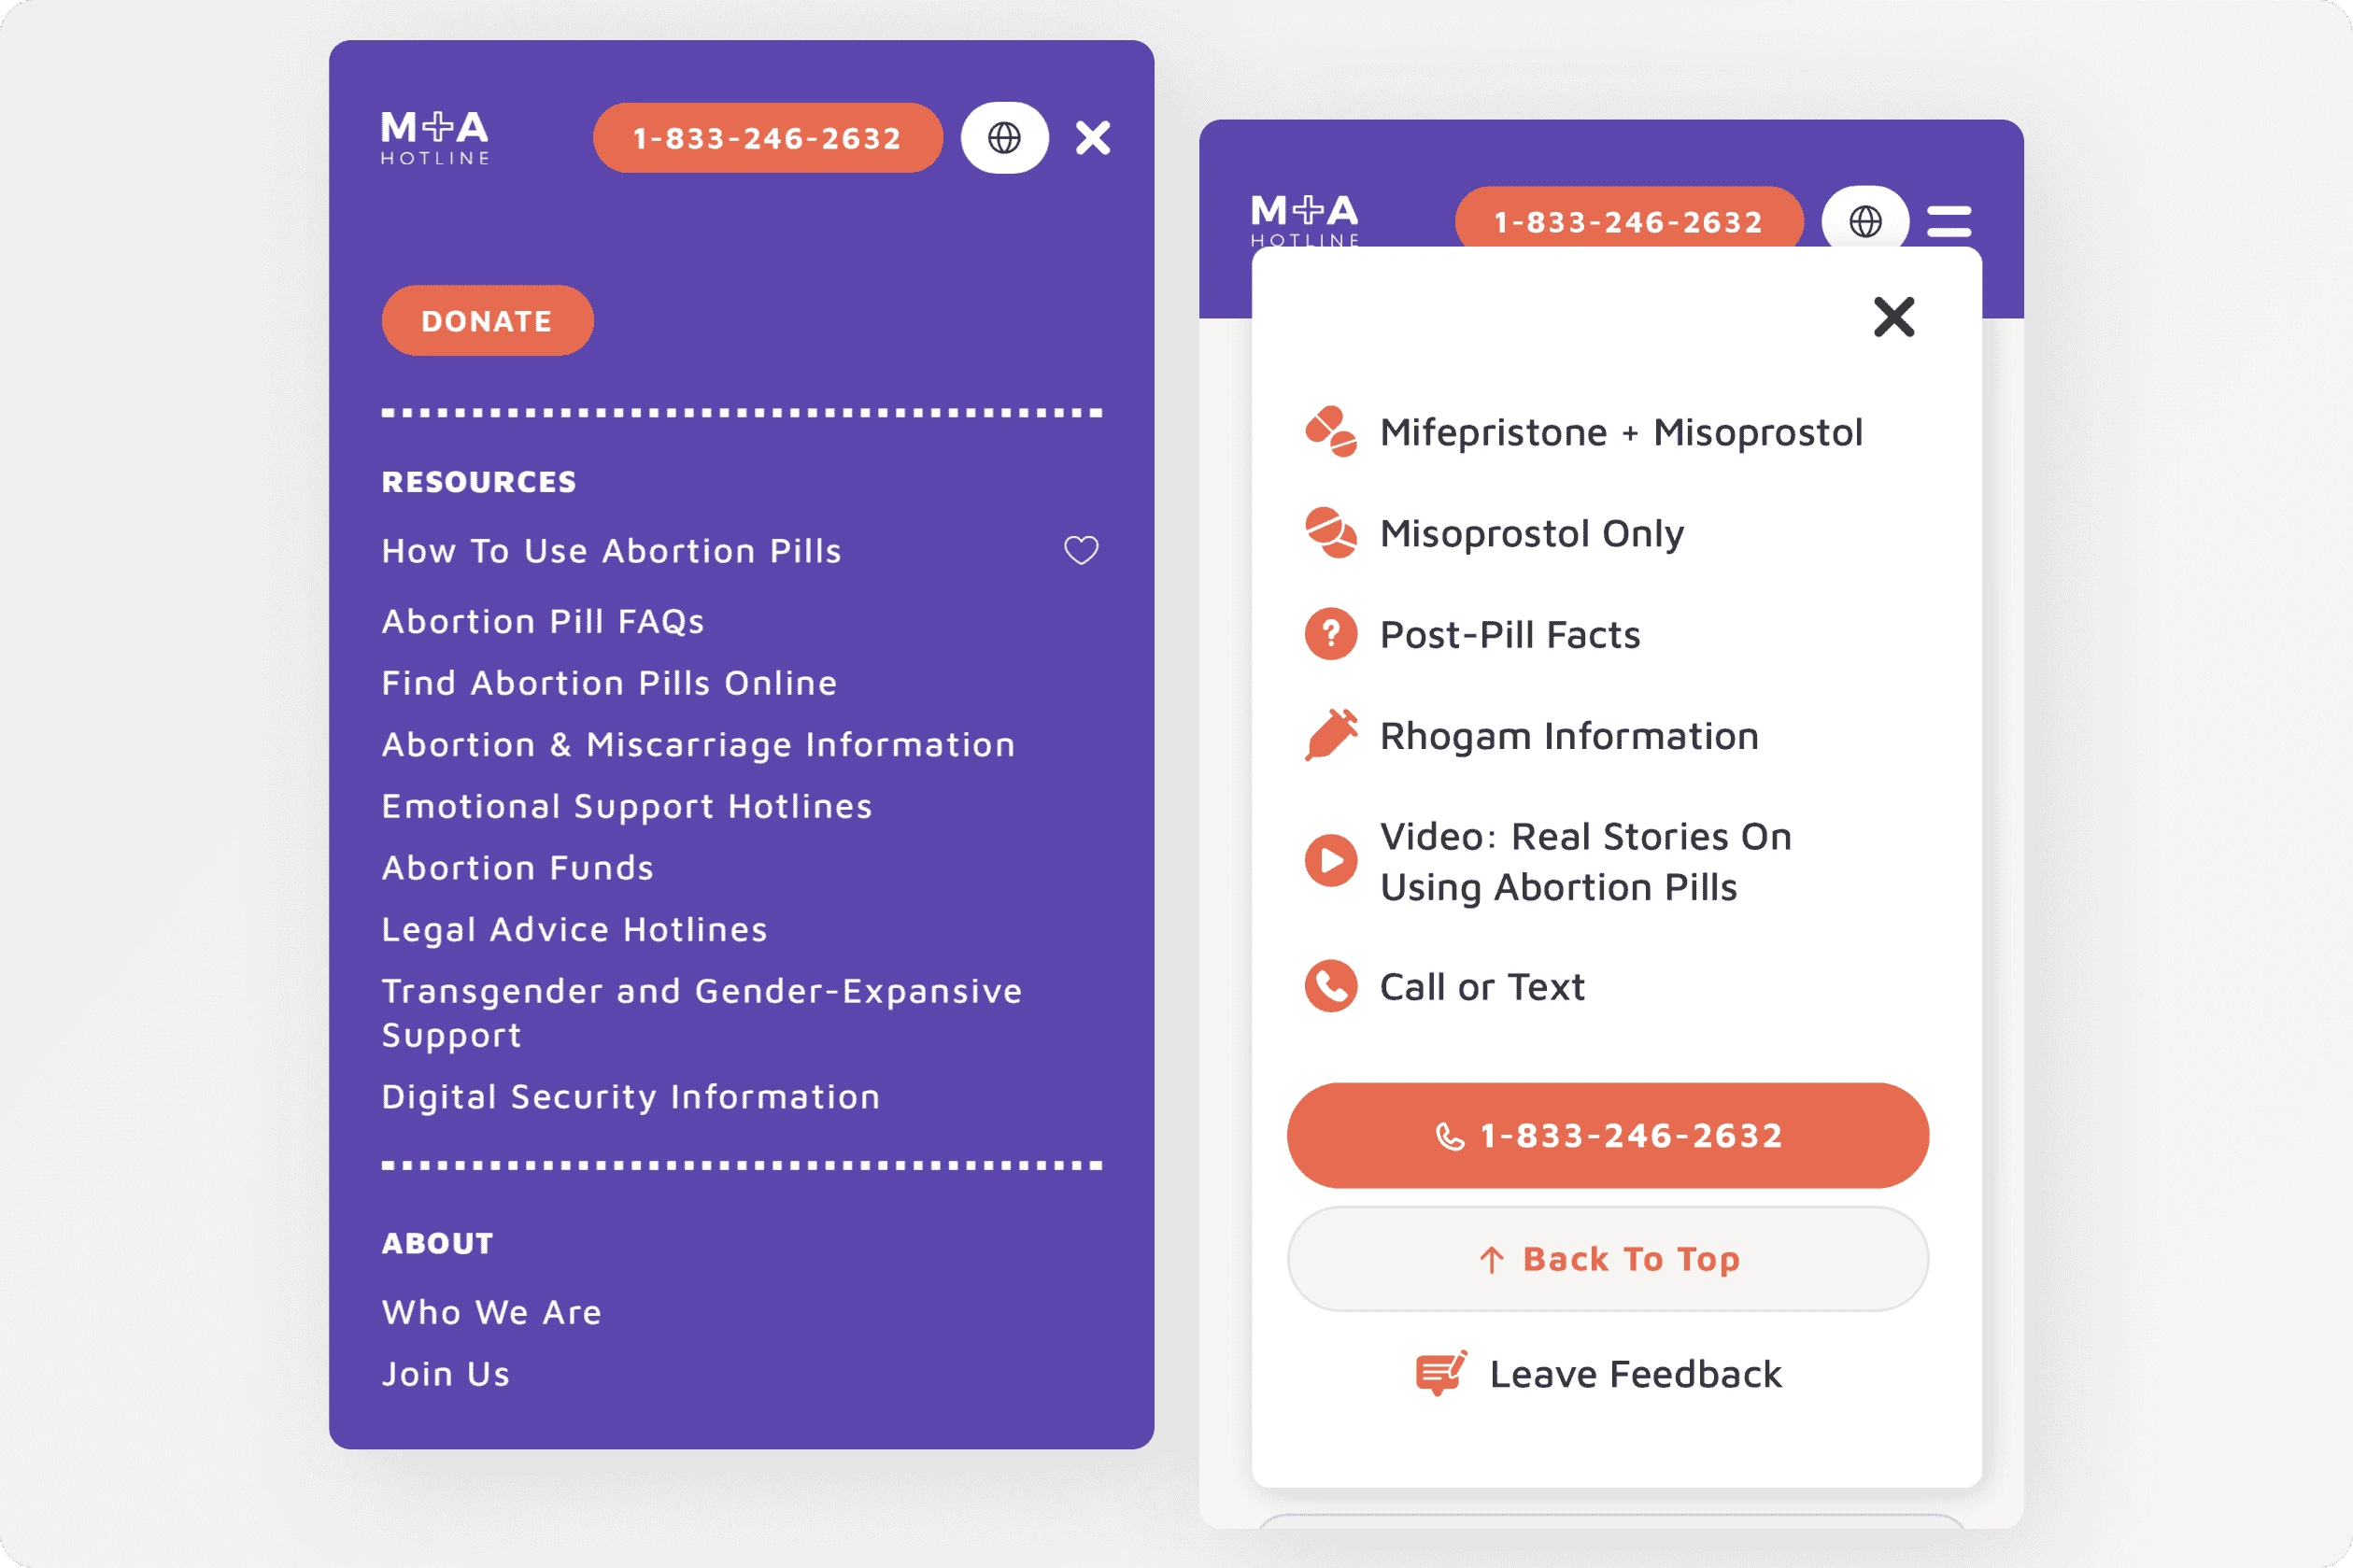Click the phone icon beside Call or Text
This screenshot has height=1568, width=2353.
(1330, 987)
